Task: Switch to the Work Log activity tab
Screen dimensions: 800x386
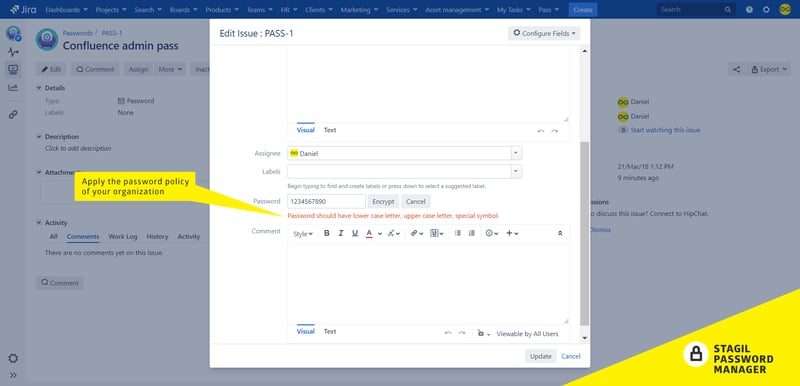Action: (x=122, y=237)
